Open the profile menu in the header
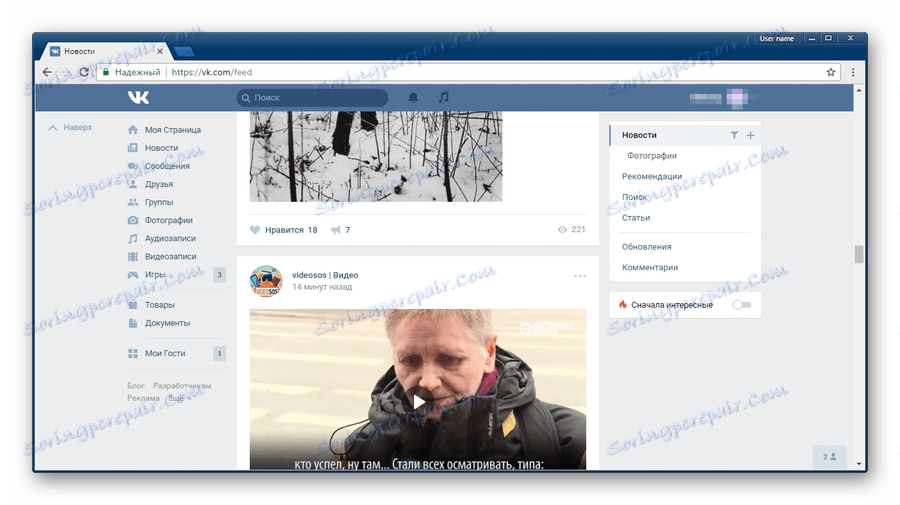Viewport: 900px width, 505px height. (x=724, y=98)
